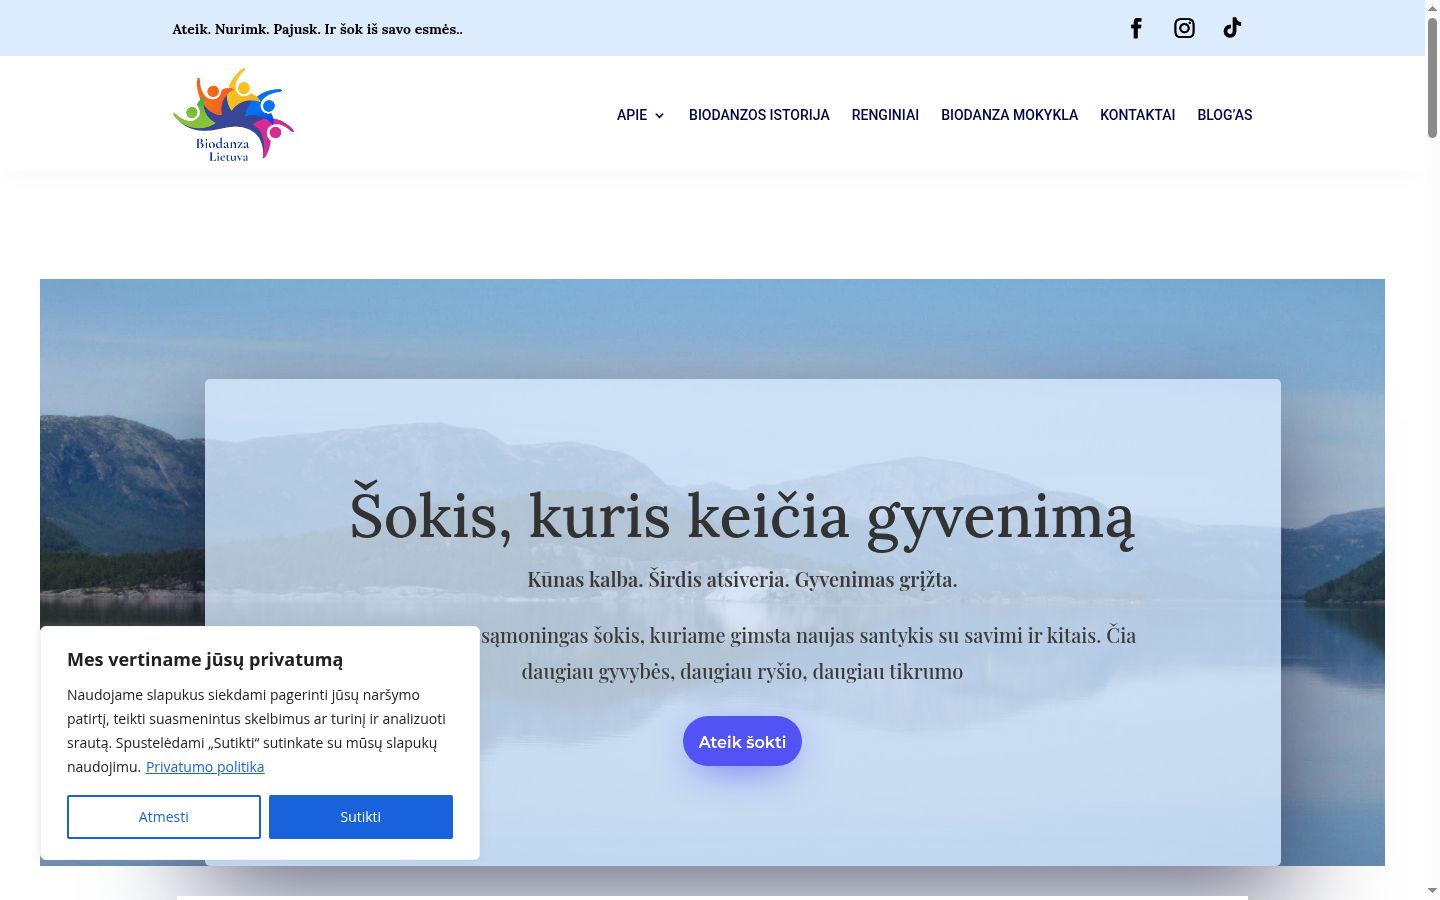
Task: Accept cookies with Sutikti
Action: pyautogui.click(x=361, y=817)
